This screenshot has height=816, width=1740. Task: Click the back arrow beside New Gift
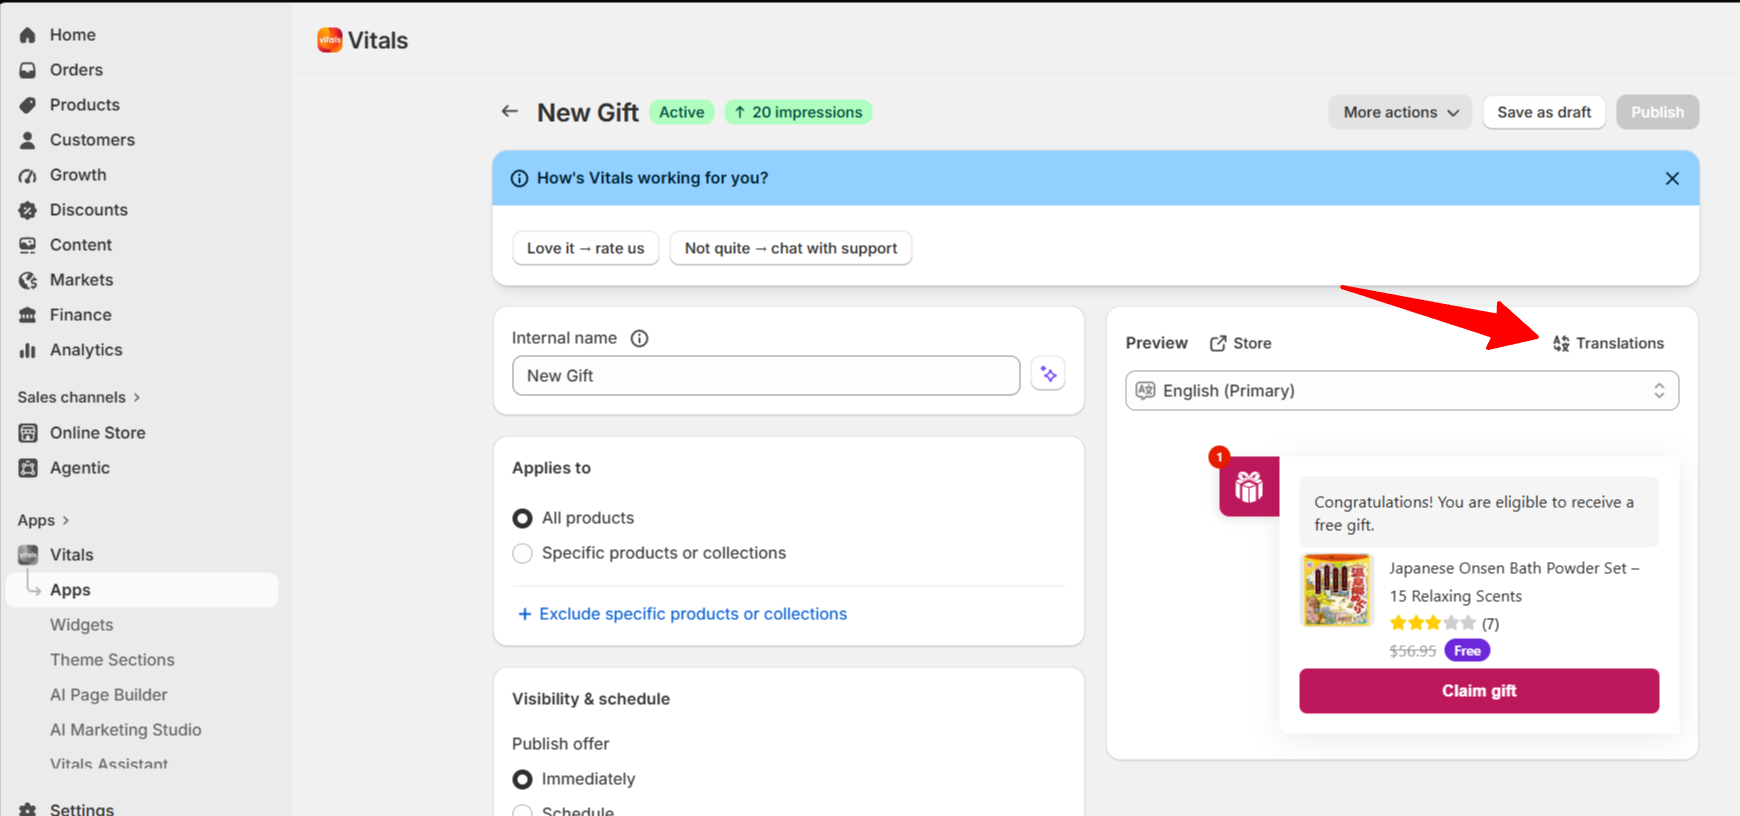click(510, 112)
